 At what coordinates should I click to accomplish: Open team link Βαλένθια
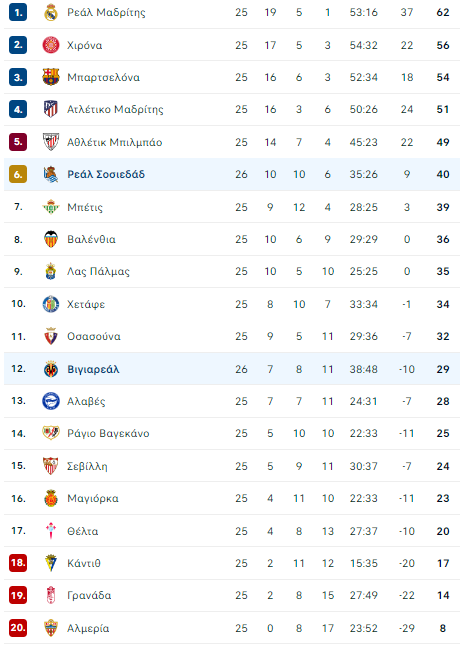(91, 239)
